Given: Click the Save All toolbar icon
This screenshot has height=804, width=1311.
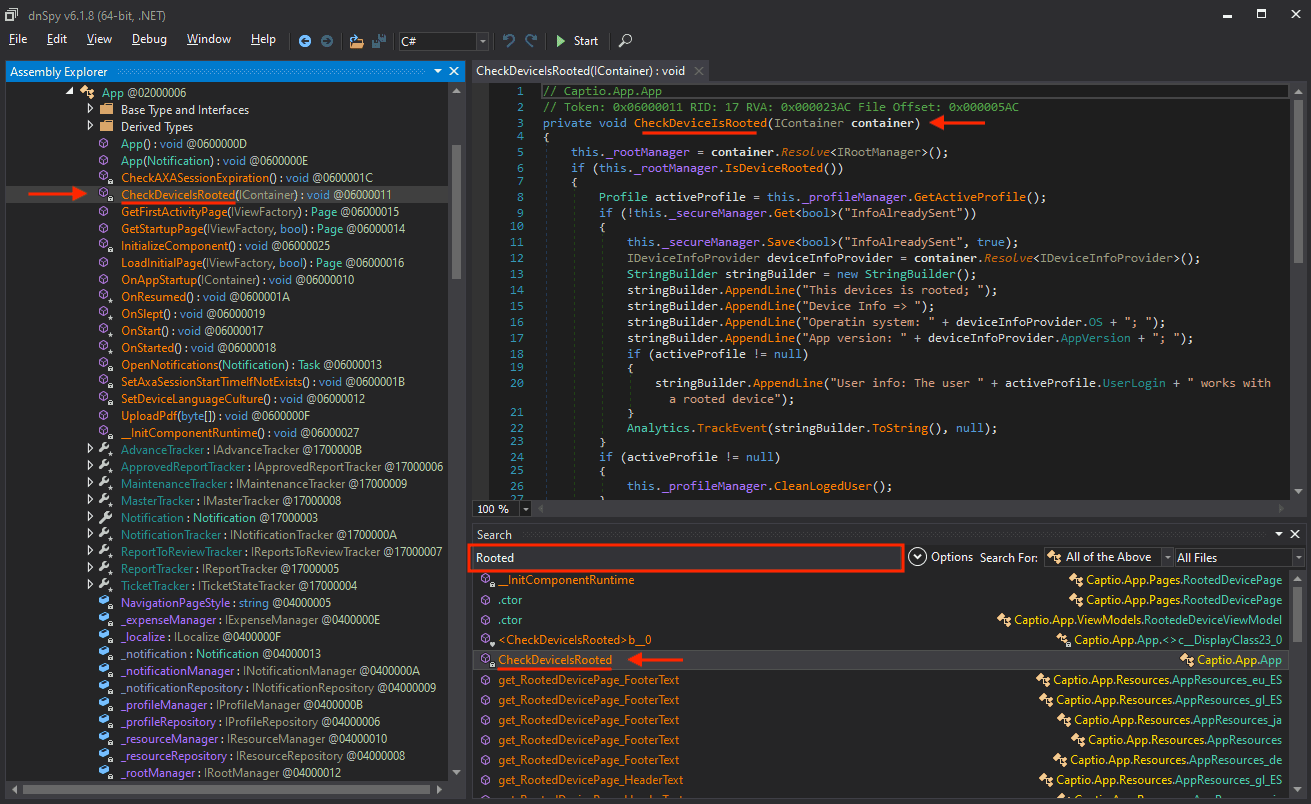Looking at the screenshot, I should (x=379, y=41).
